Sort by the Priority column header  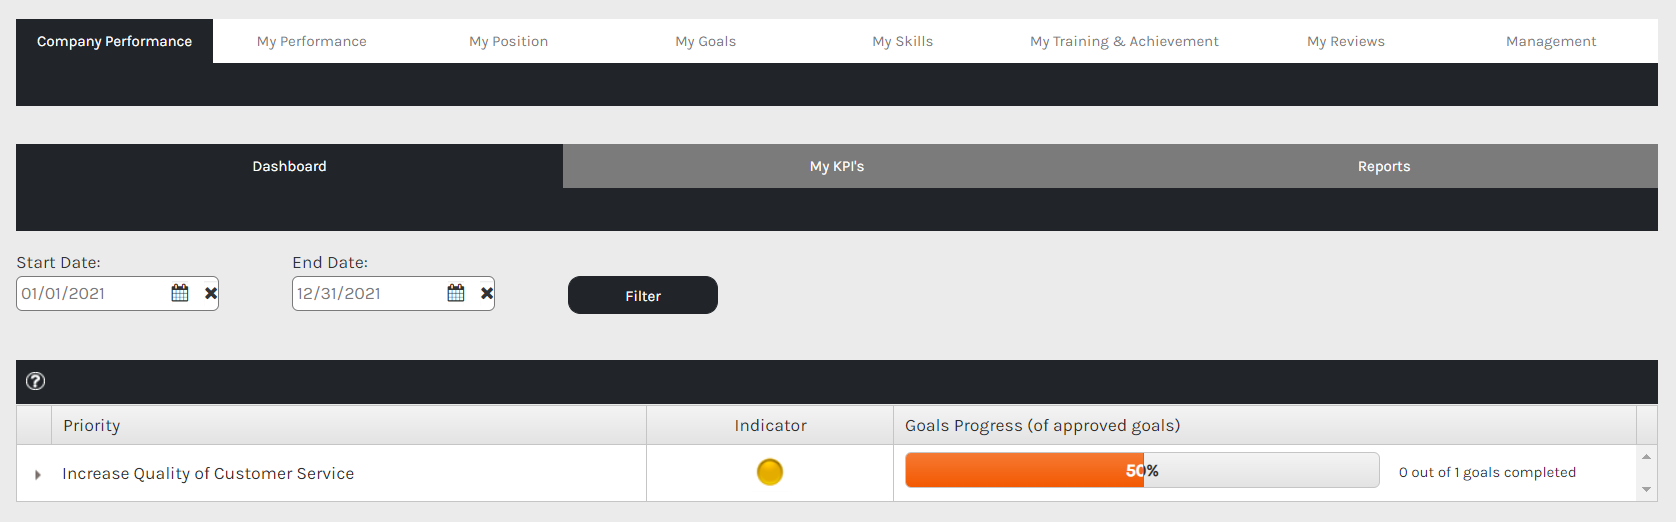[x=92, y=425]
